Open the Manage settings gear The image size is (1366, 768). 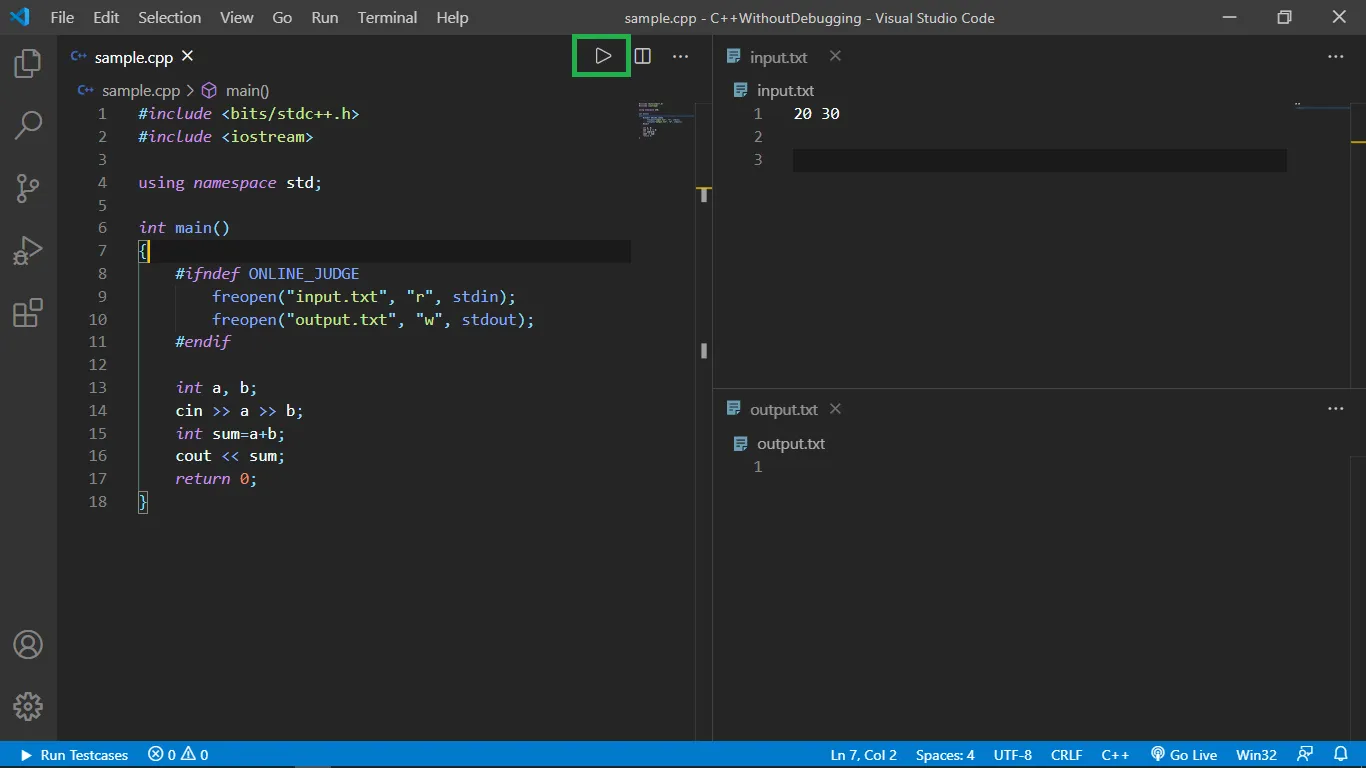click(27, 706)
